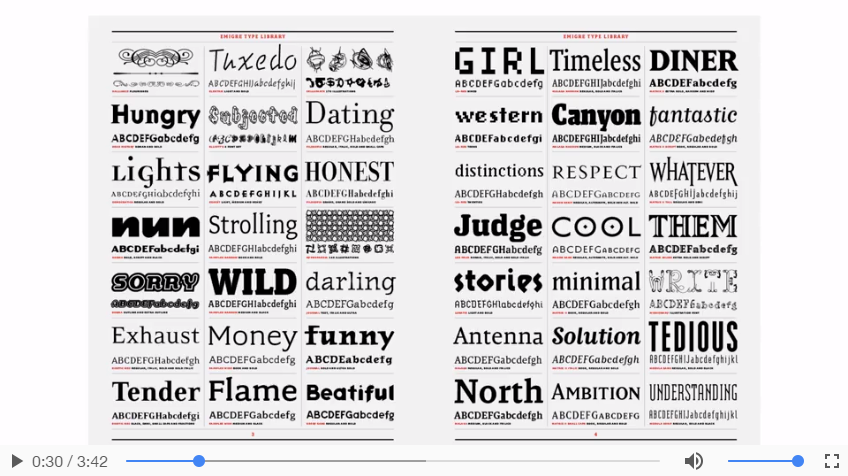848x476 pixels.
Task: Click the 'North' font sample
Action: (x=498, y=391)
